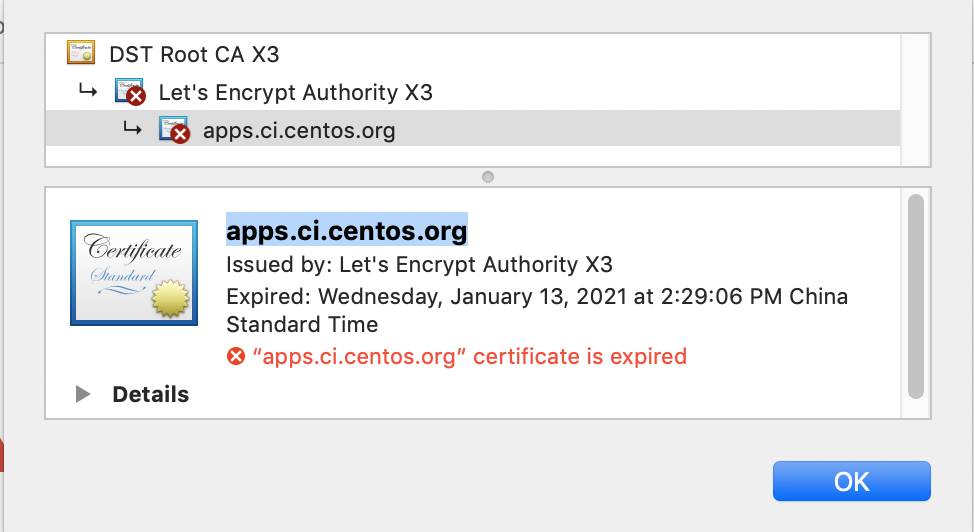Expand the Details disclosure triangle

click(x=83, y=394)
